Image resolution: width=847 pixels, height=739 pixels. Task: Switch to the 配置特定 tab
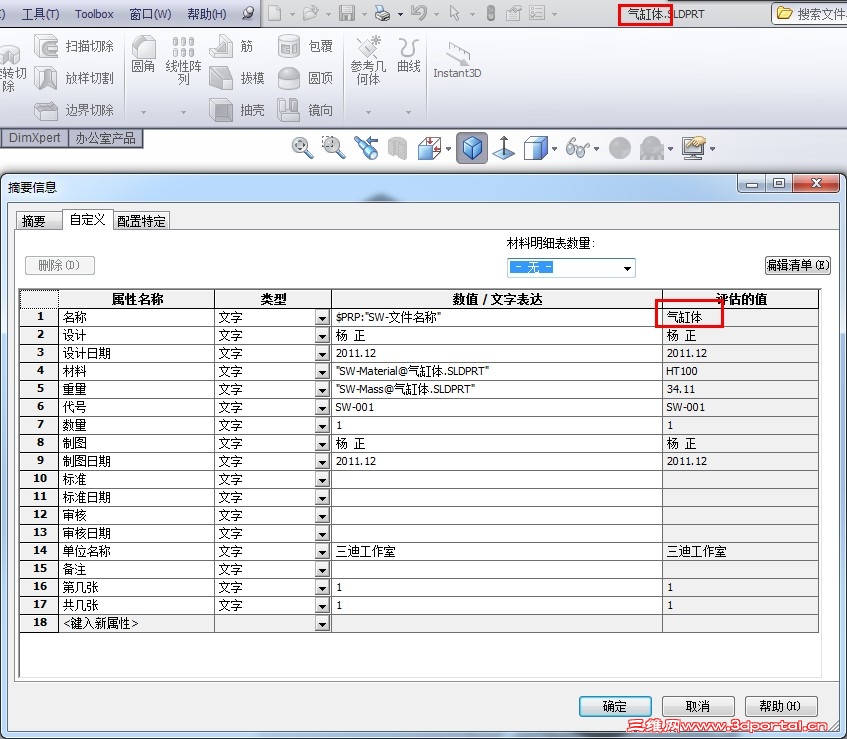(141, 220)
